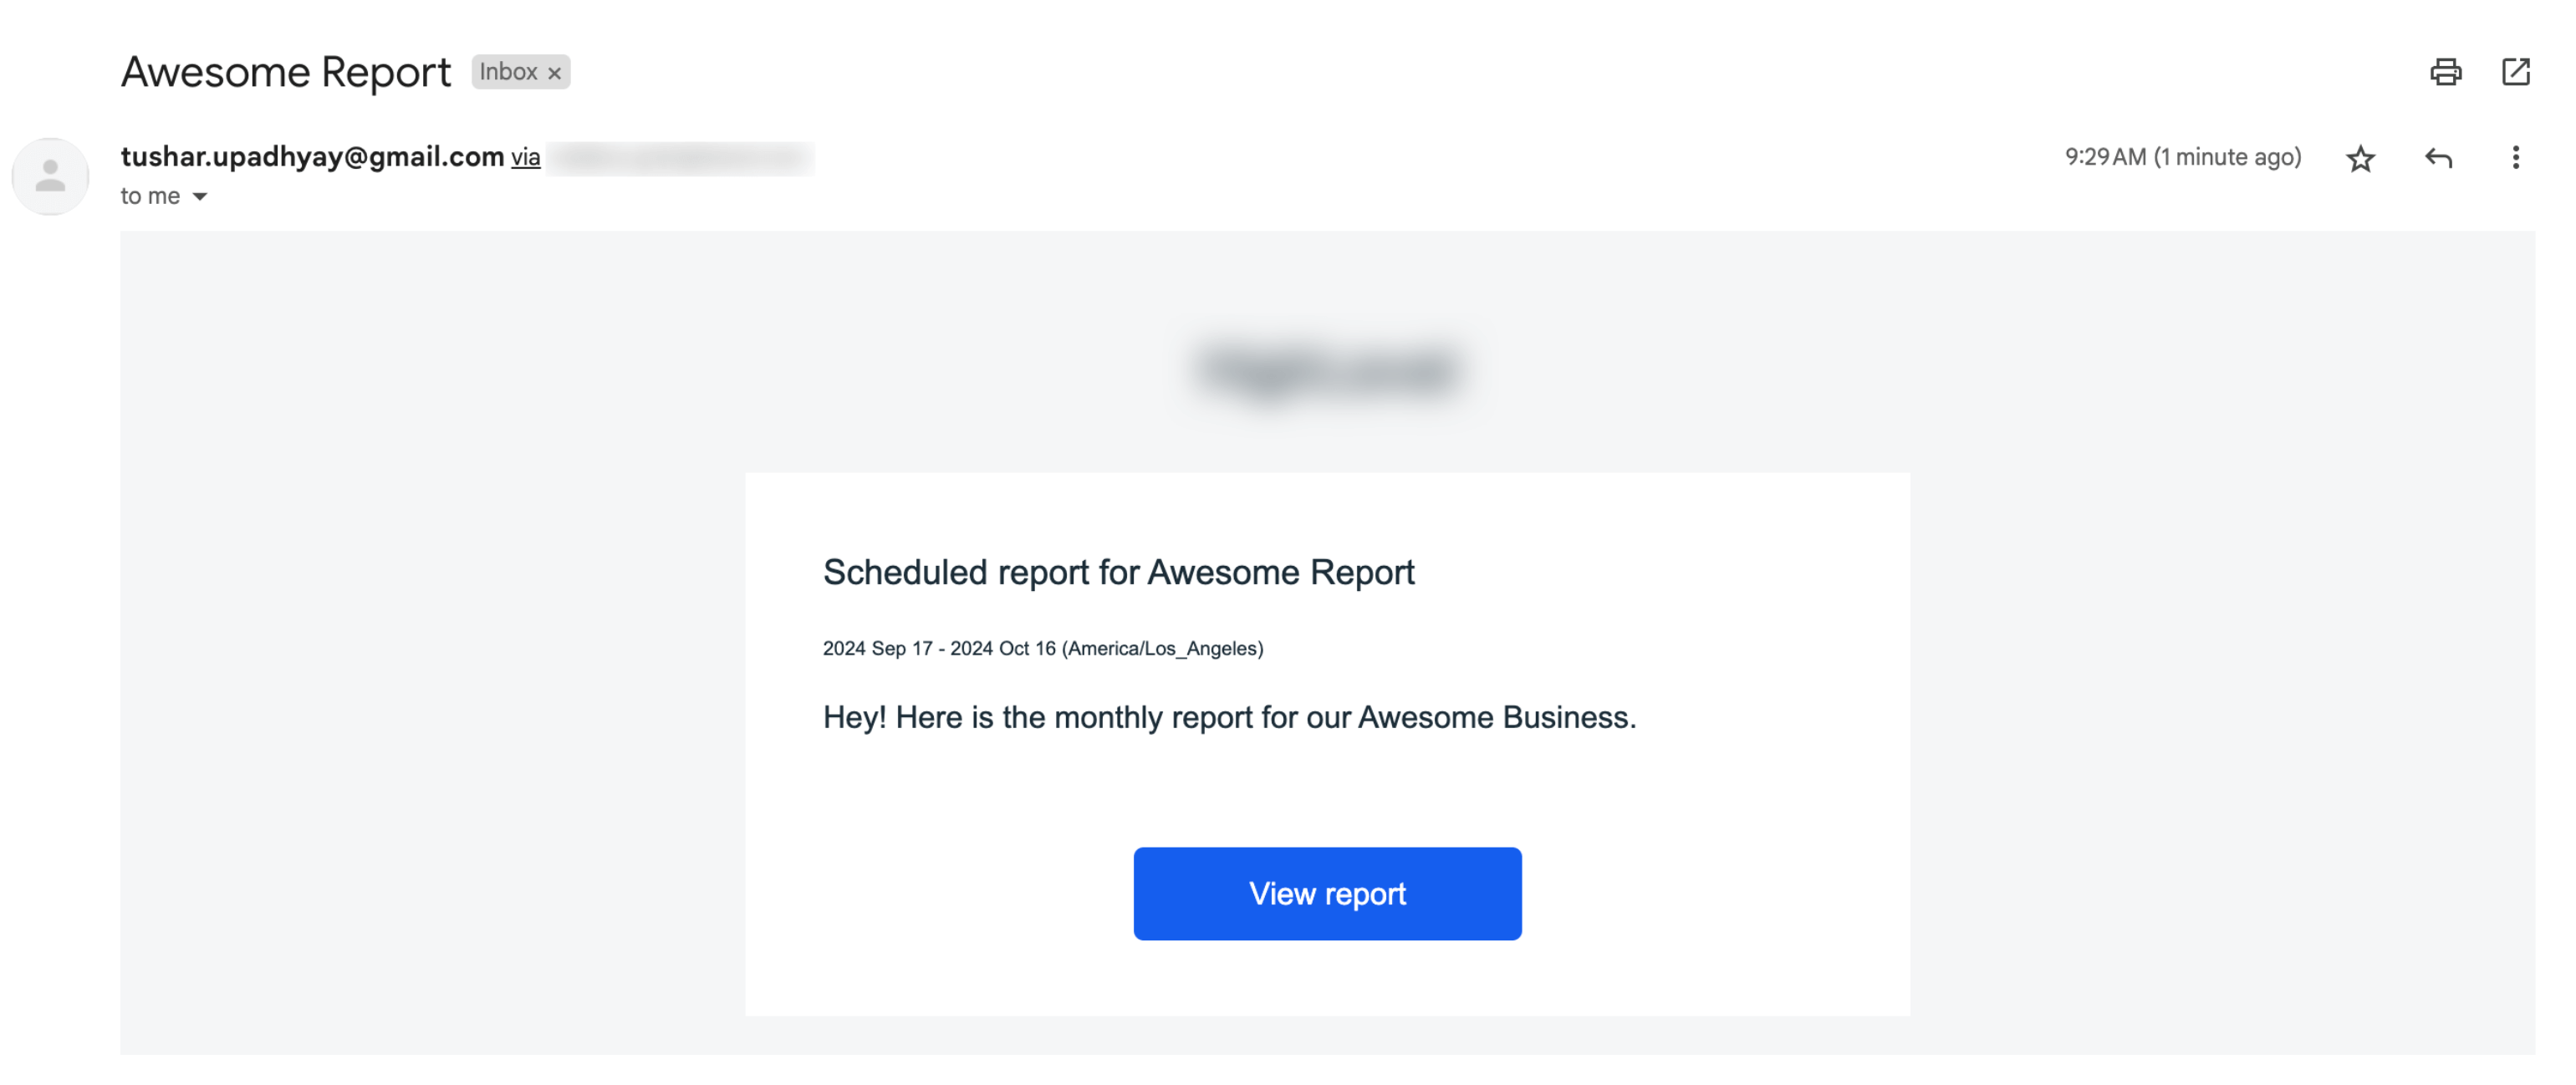Click the 'to me' recipient text

150,196
